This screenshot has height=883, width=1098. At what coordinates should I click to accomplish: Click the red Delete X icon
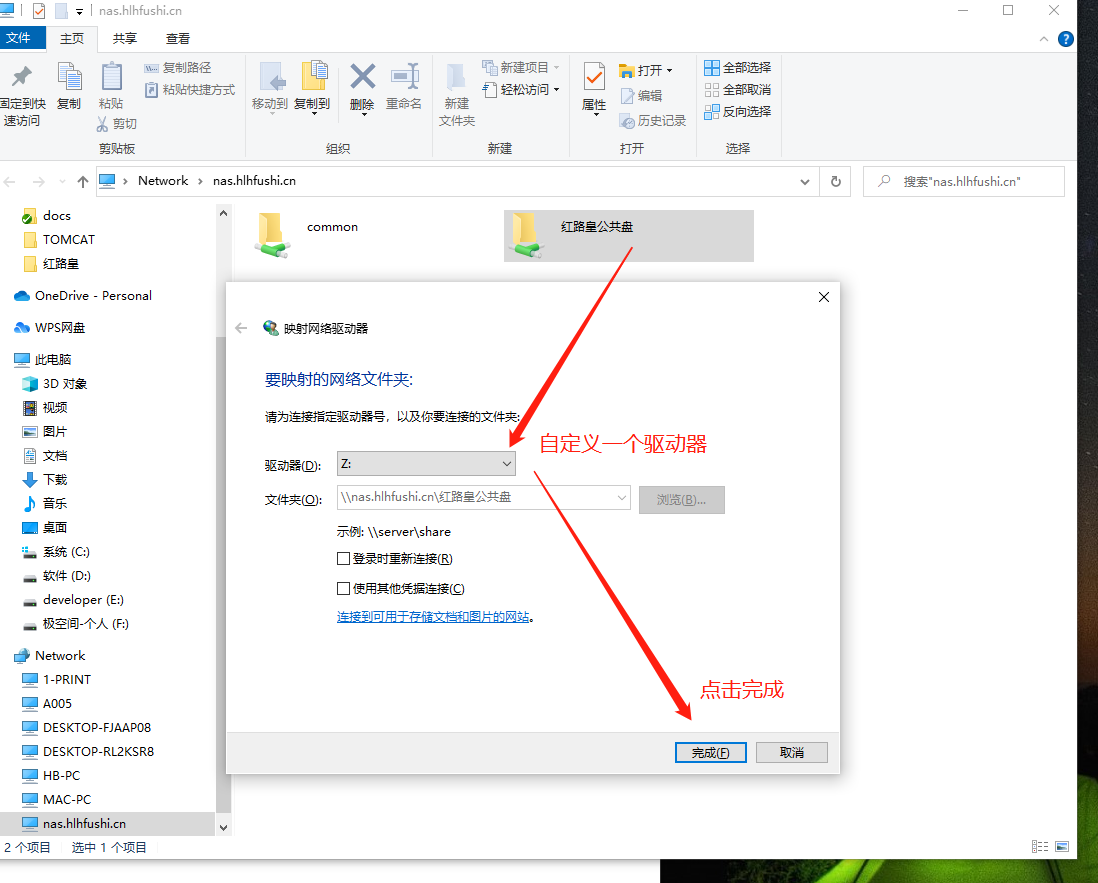(x=362, y=78)
